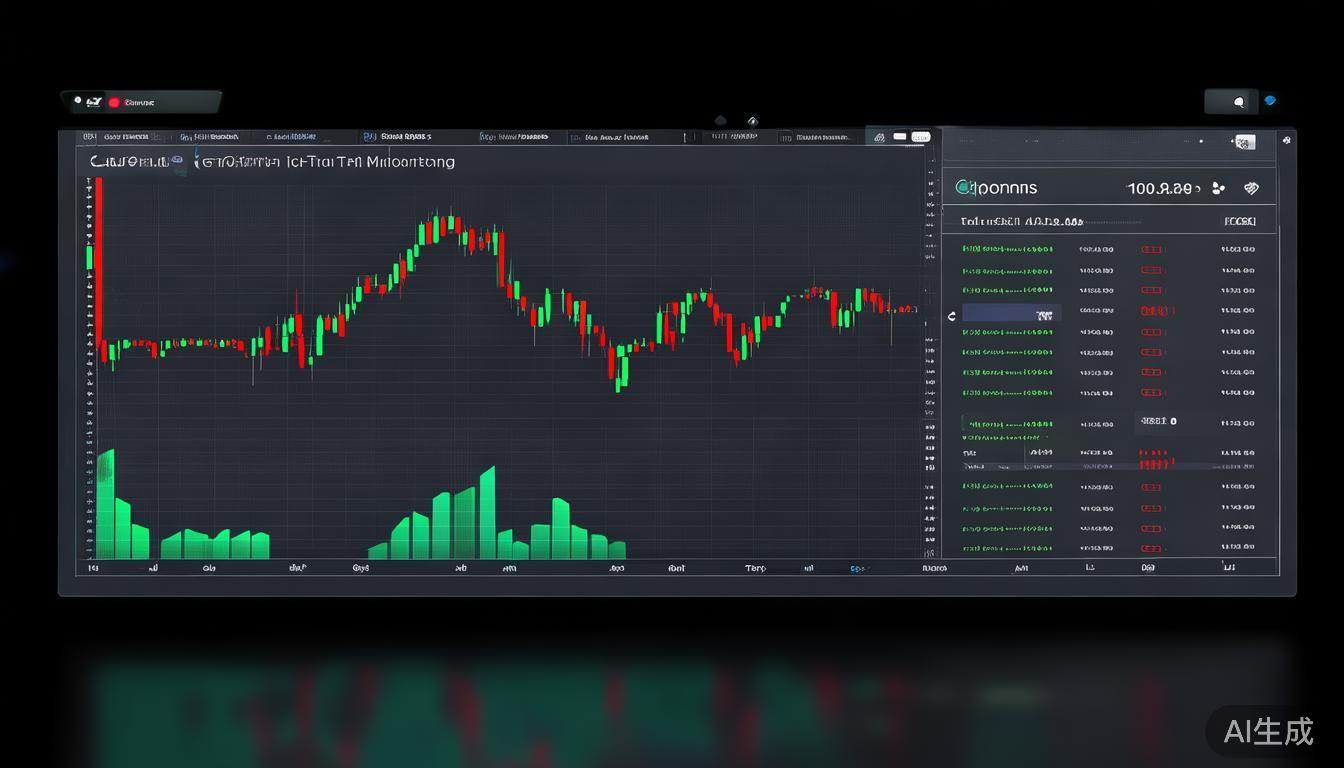This screenshot has height=768, width=1344.
Task: Open the heart-shaped favorites icon in the positions header
Action: click(x=1251, y=188)
